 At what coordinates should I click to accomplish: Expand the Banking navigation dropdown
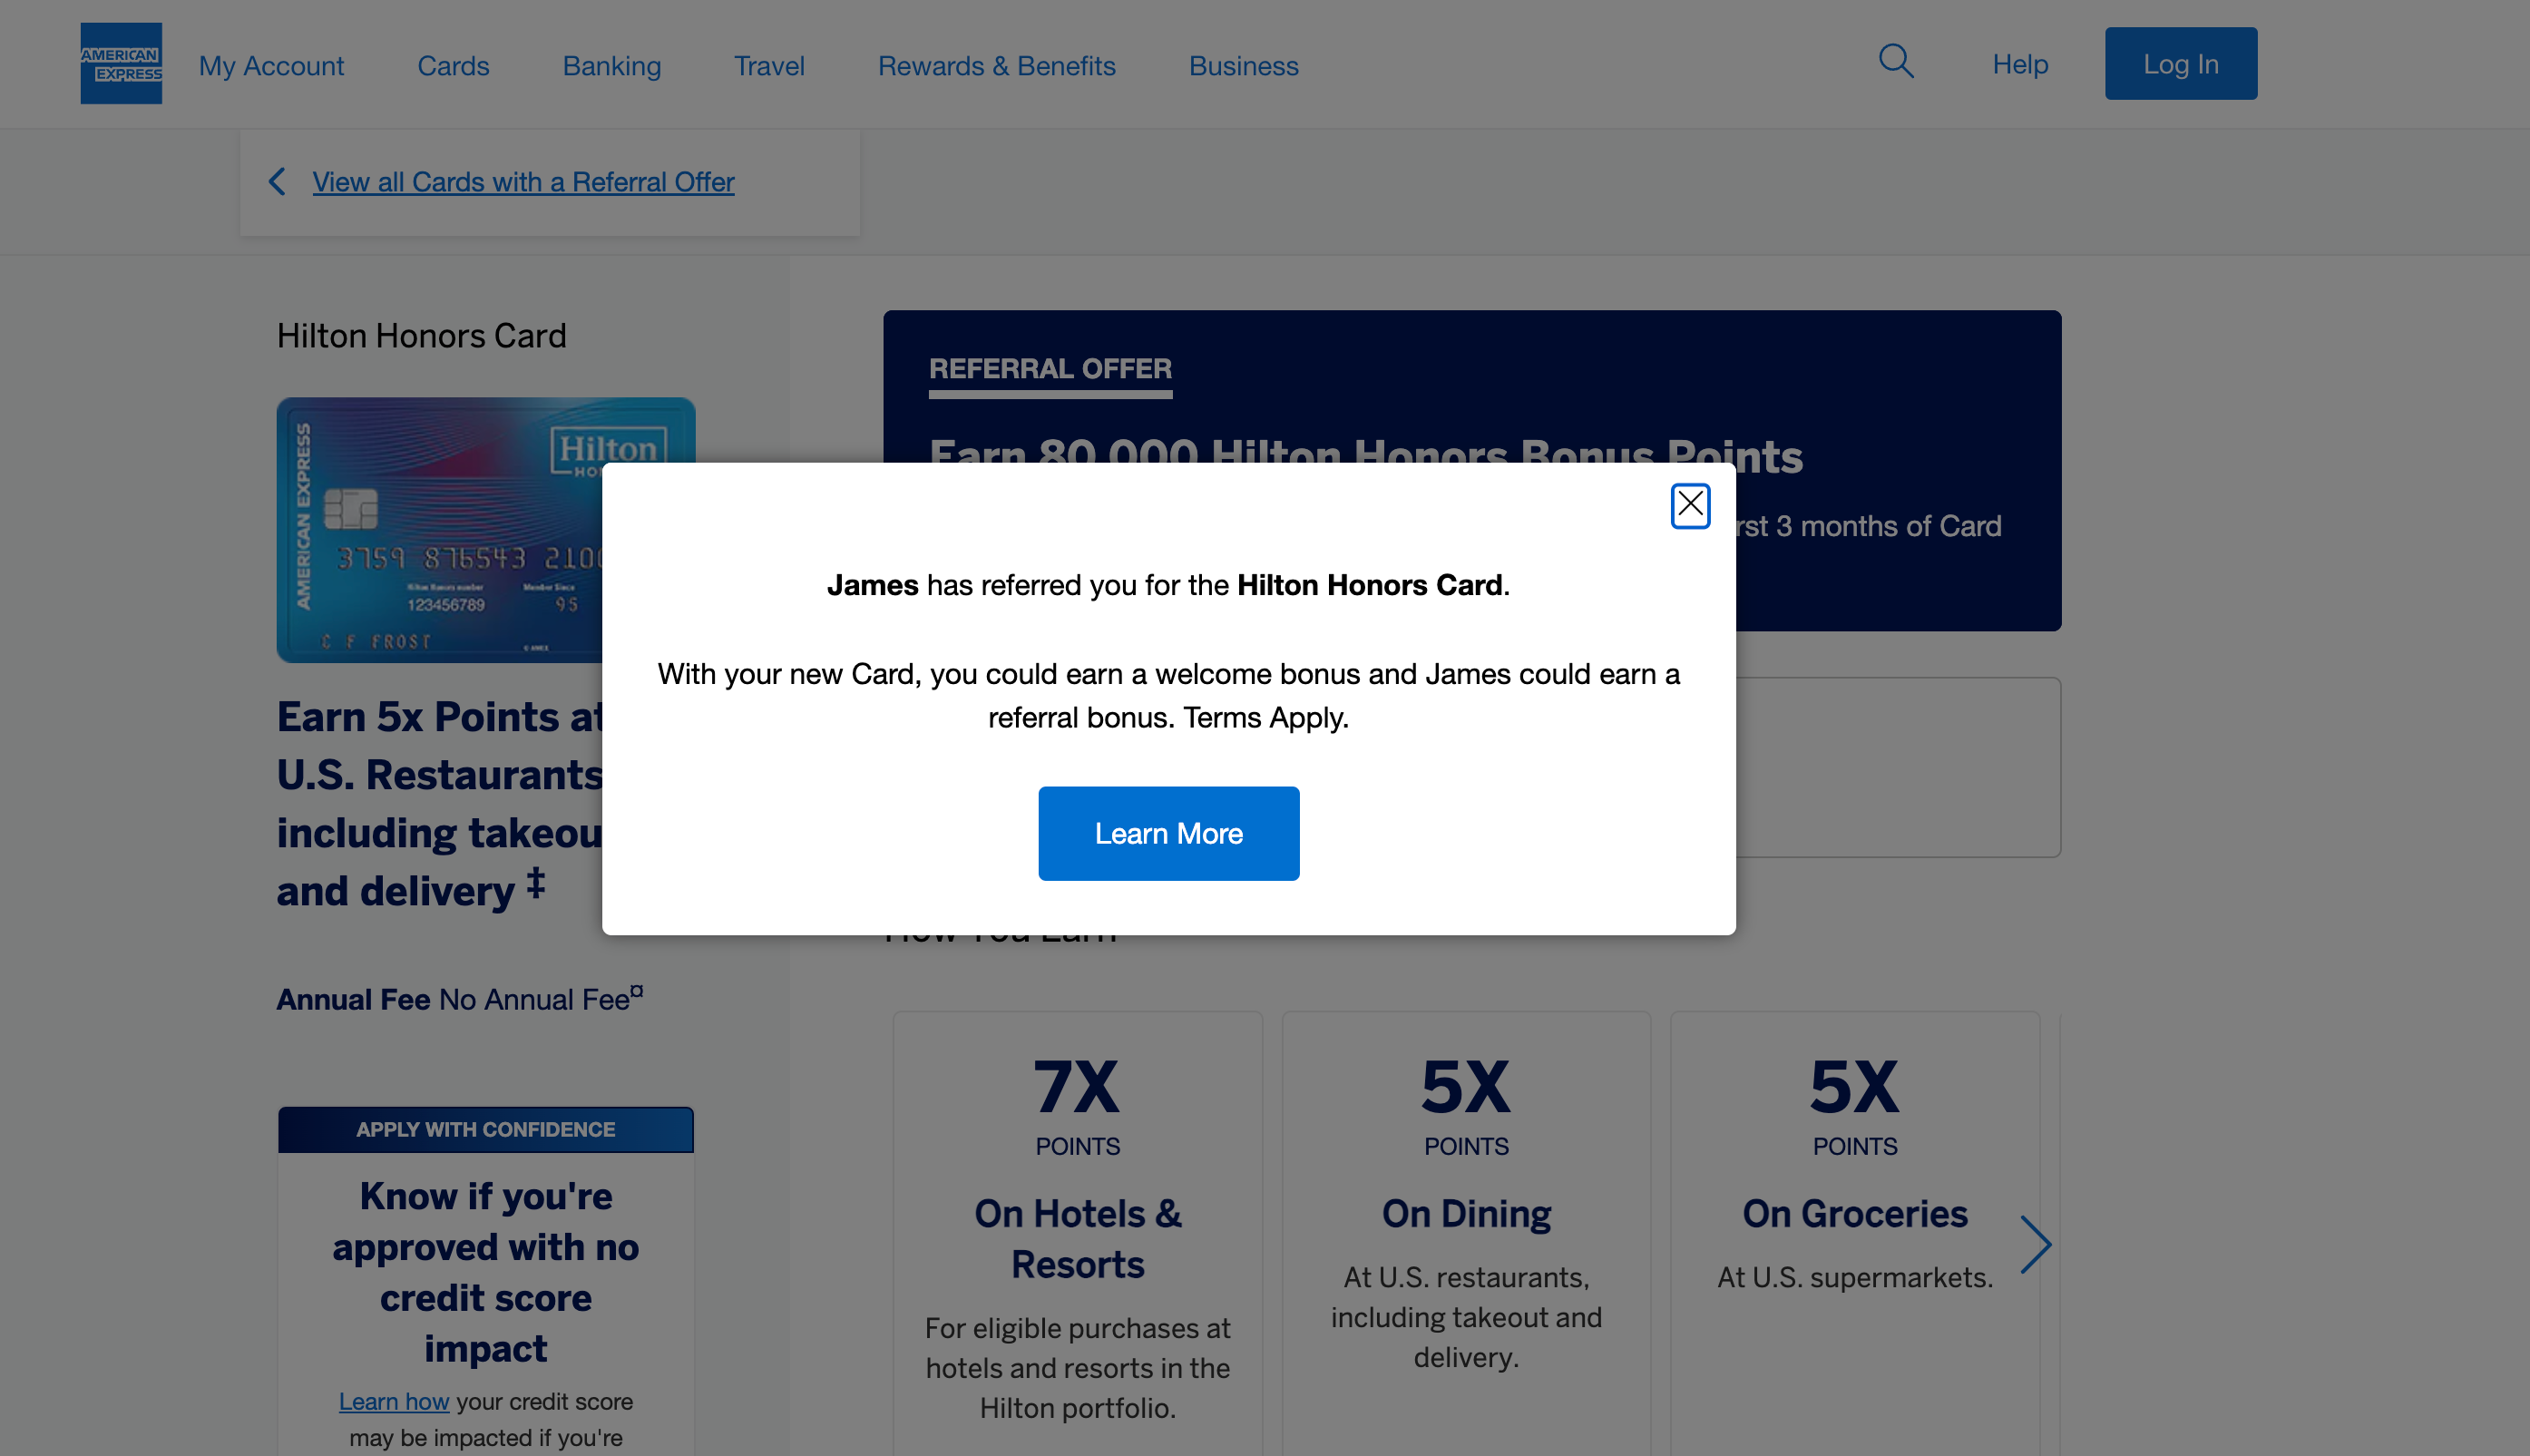610,64
